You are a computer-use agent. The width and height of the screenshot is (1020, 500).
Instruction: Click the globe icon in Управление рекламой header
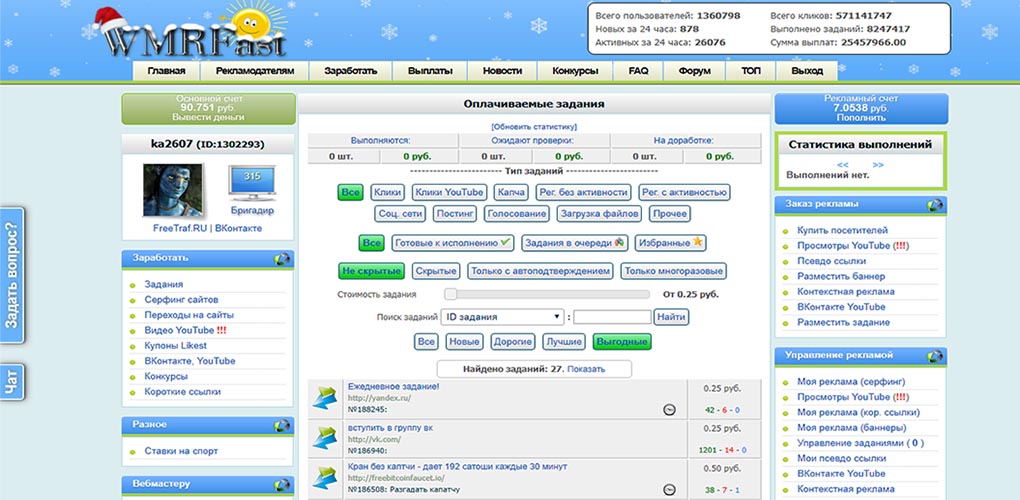tap(935, 356)
